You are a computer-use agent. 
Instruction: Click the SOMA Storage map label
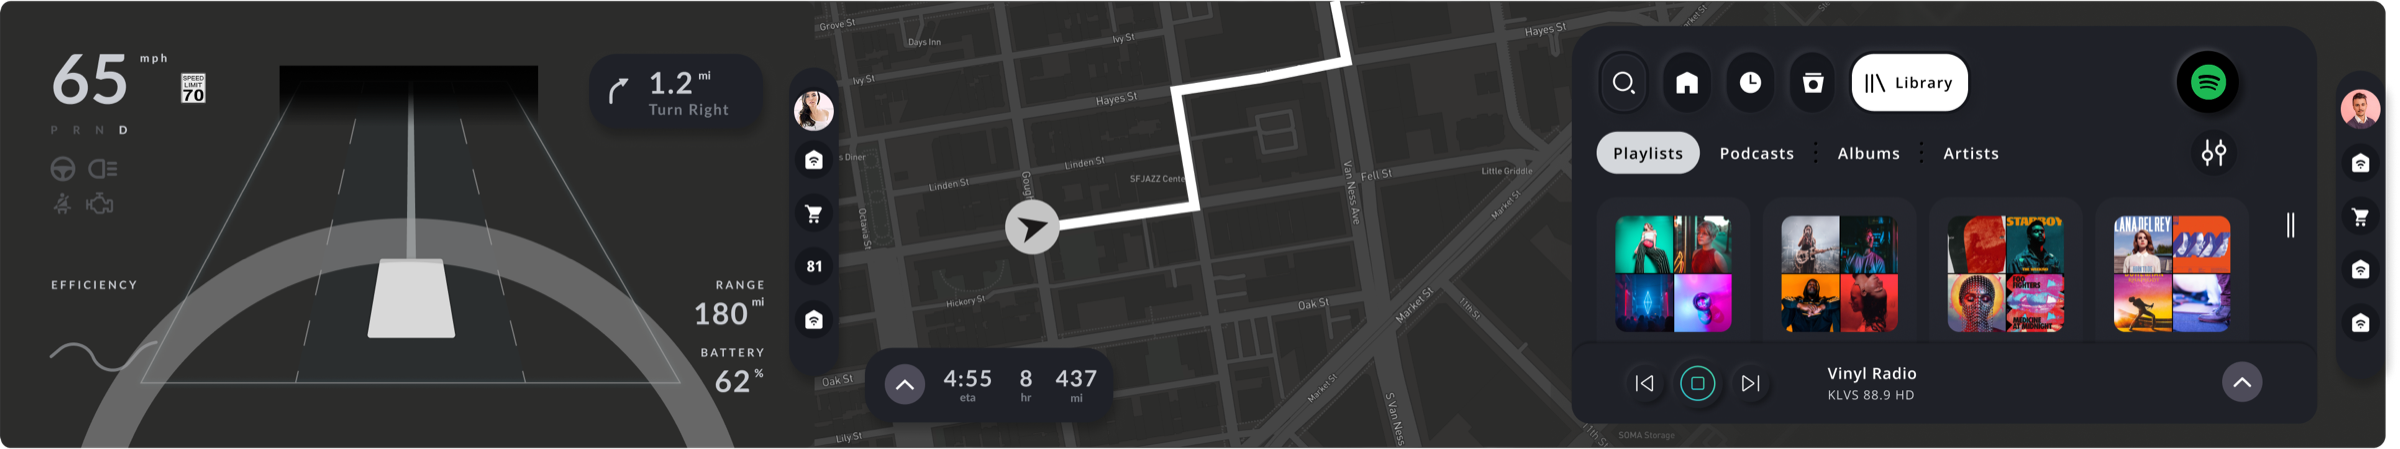1646,435
